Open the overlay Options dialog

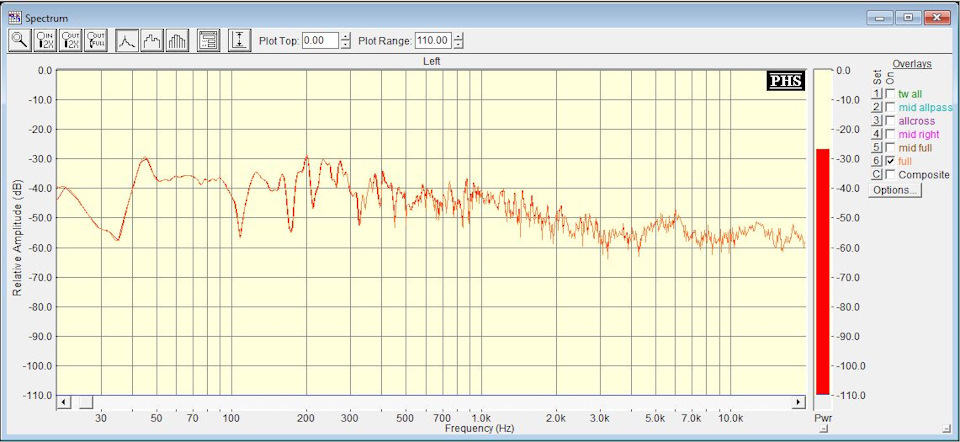tap(895, 190)
